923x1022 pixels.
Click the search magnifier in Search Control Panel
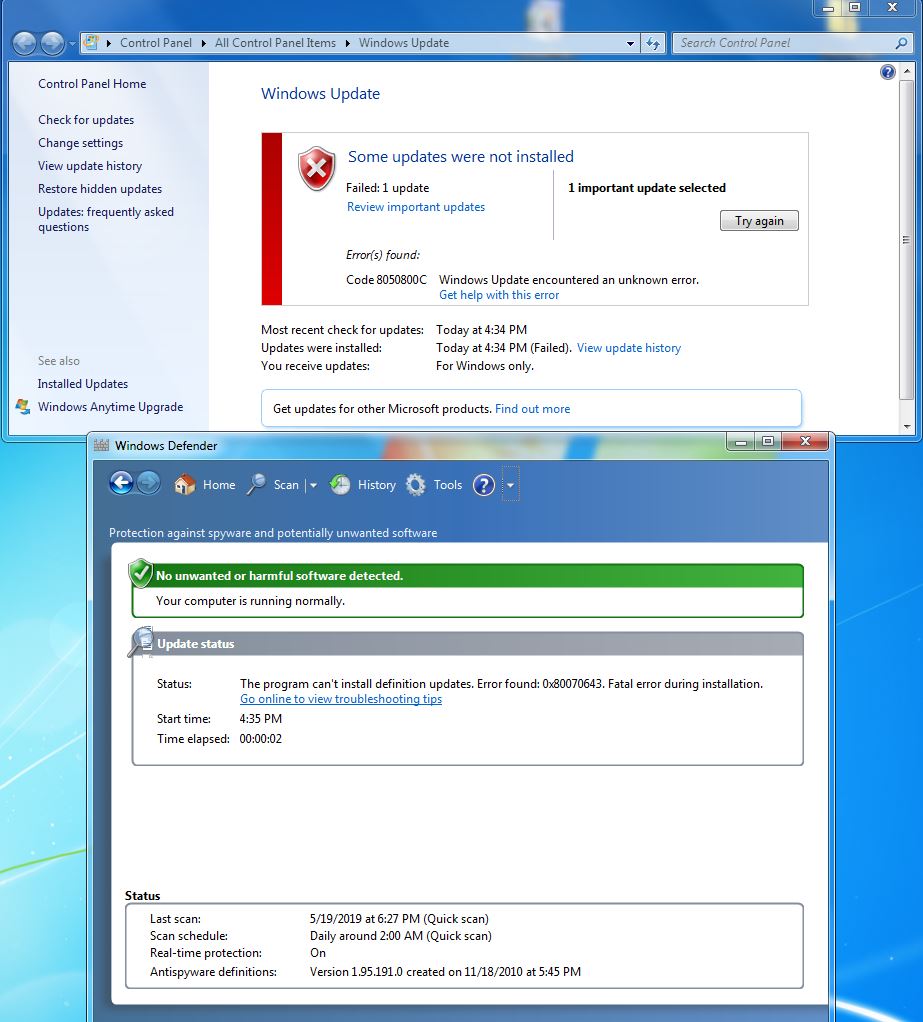[899, 43]
